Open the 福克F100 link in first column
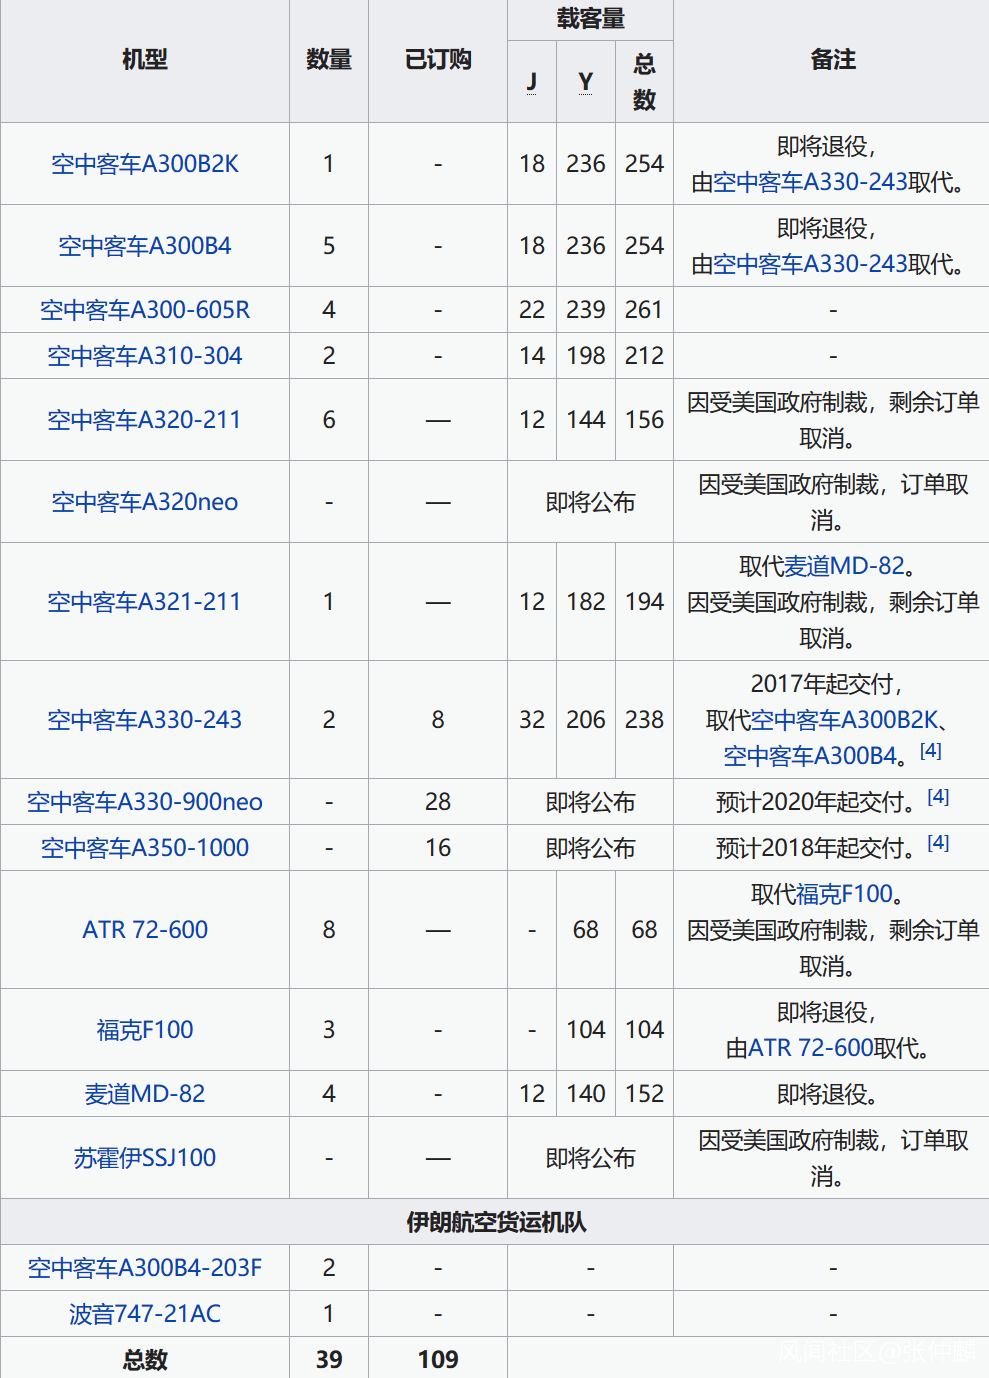The height and width of the screenshot is (1378, 989). click(x=145, y=1030)
